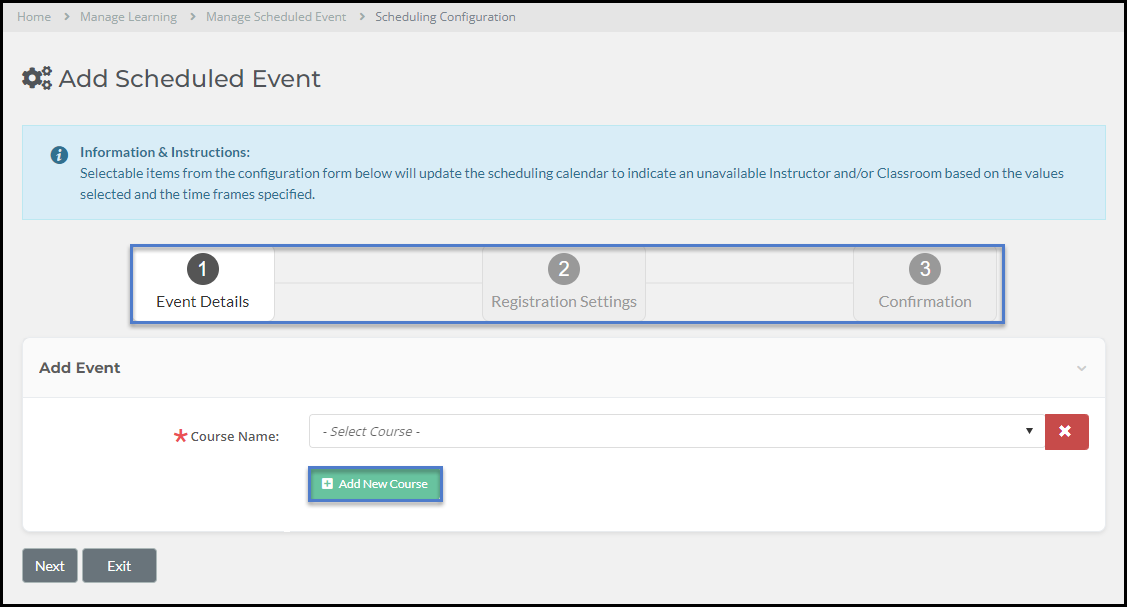Image resolution: width=1127 pixels, height=607 pixels.
Task: Open the Home breadcrumb link
Action: coord(34,16)
